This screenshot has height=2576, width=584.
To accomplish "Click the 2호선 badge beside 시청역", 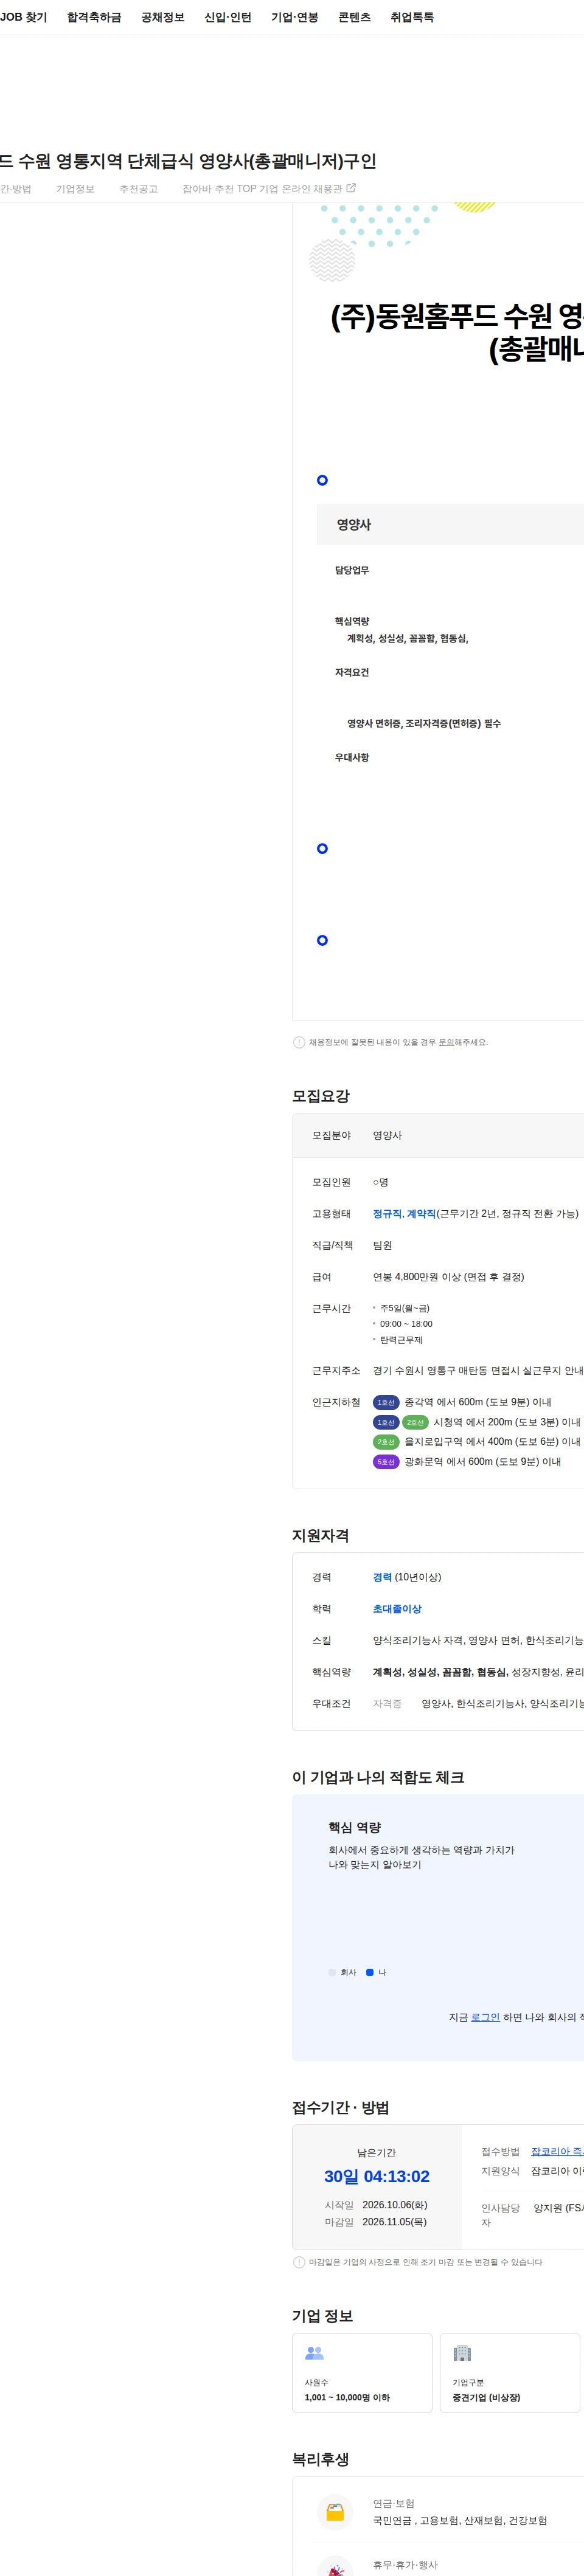I will click(415, 1422).
